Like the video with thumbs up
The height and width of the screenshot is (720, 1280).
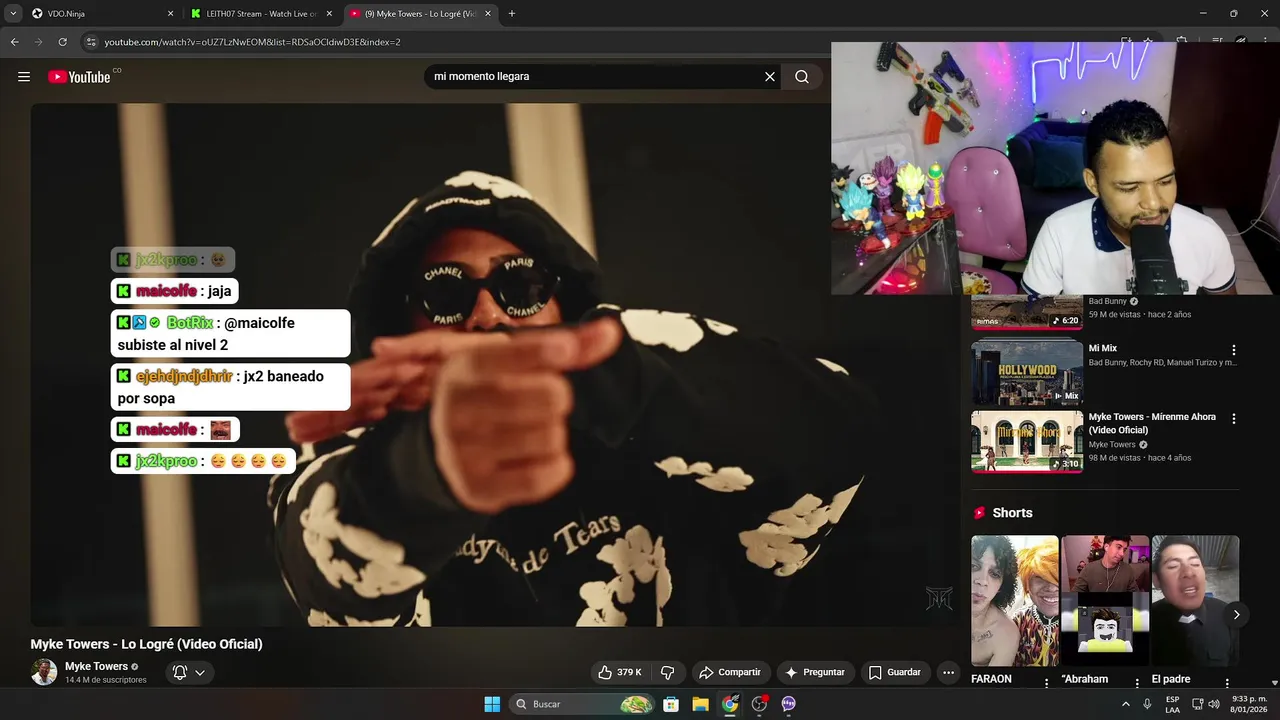click(620, 672)
